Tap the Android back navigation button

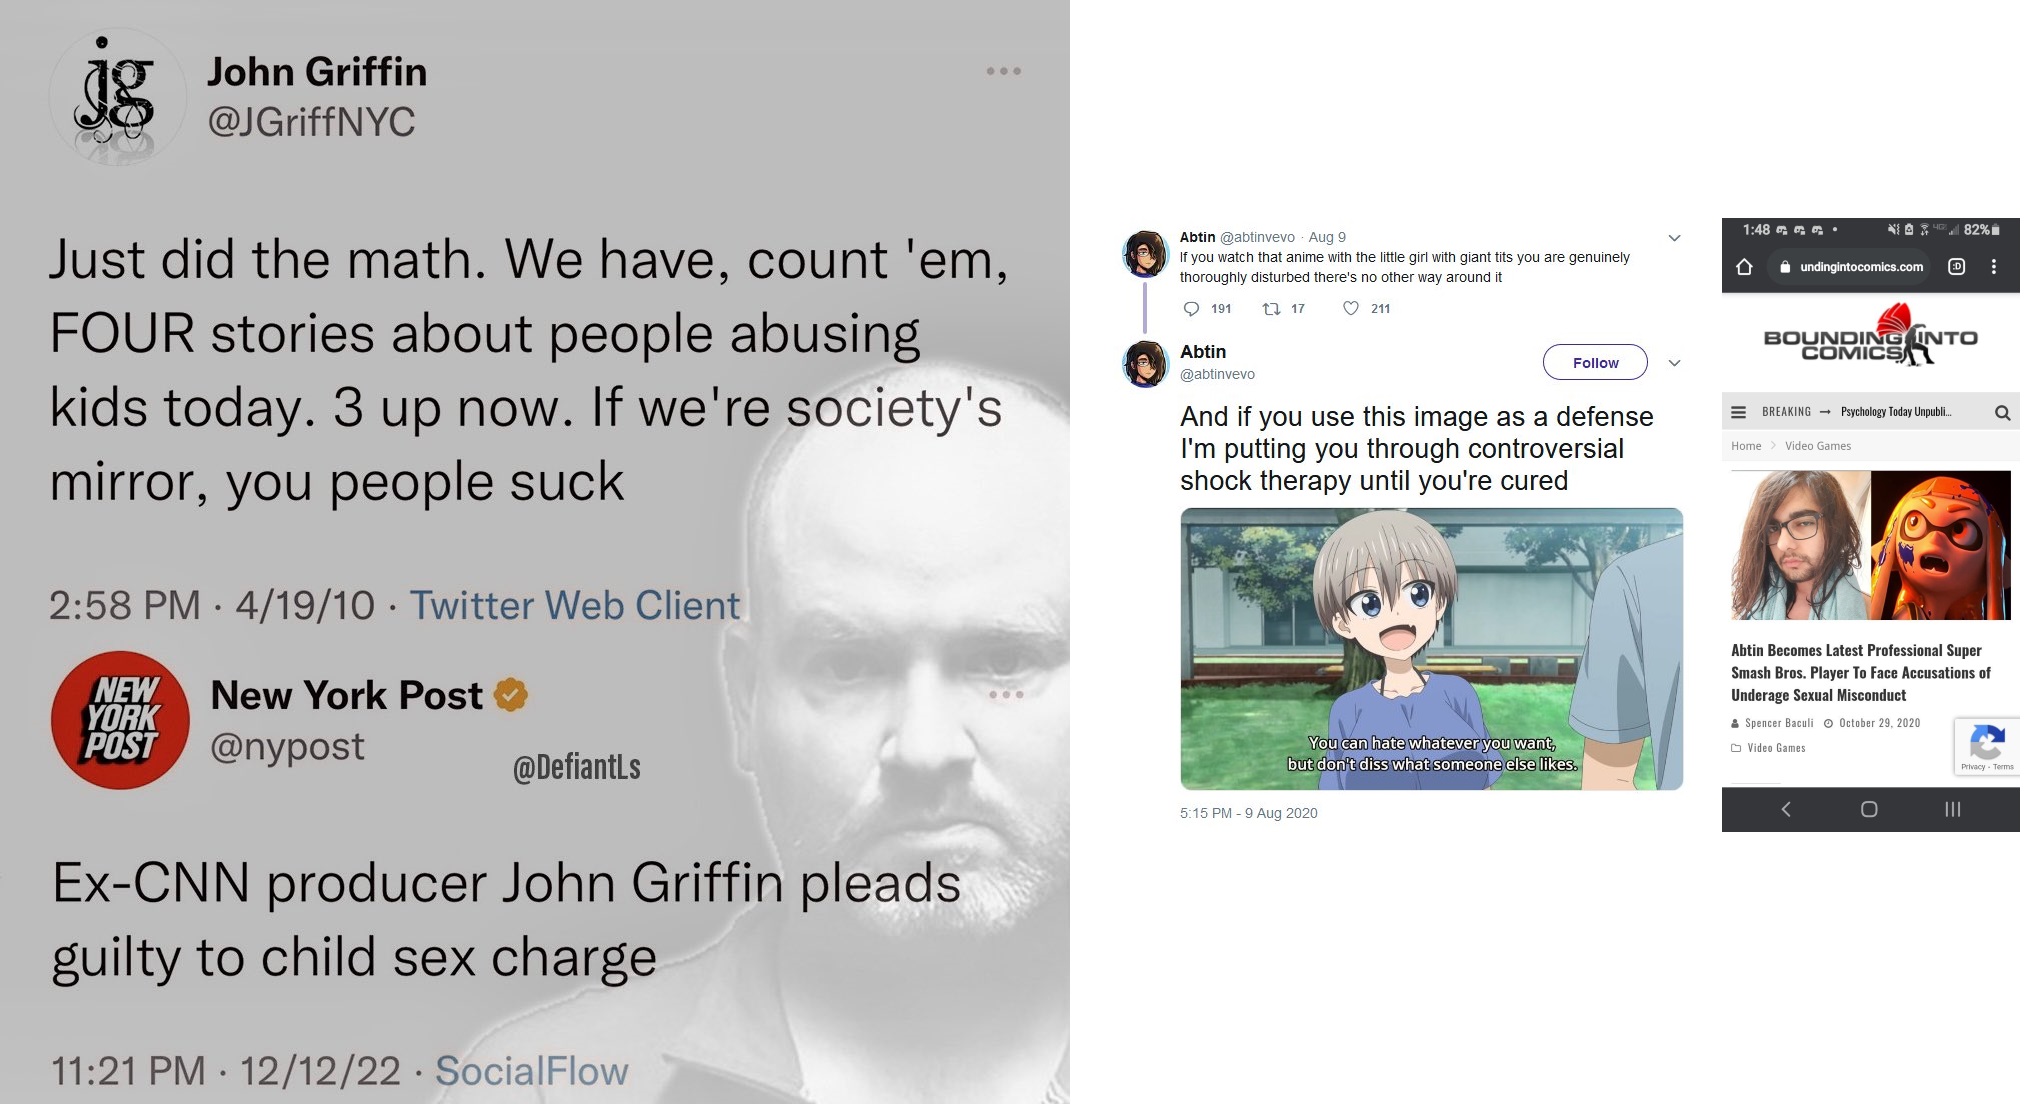[x=1786, y=809]
